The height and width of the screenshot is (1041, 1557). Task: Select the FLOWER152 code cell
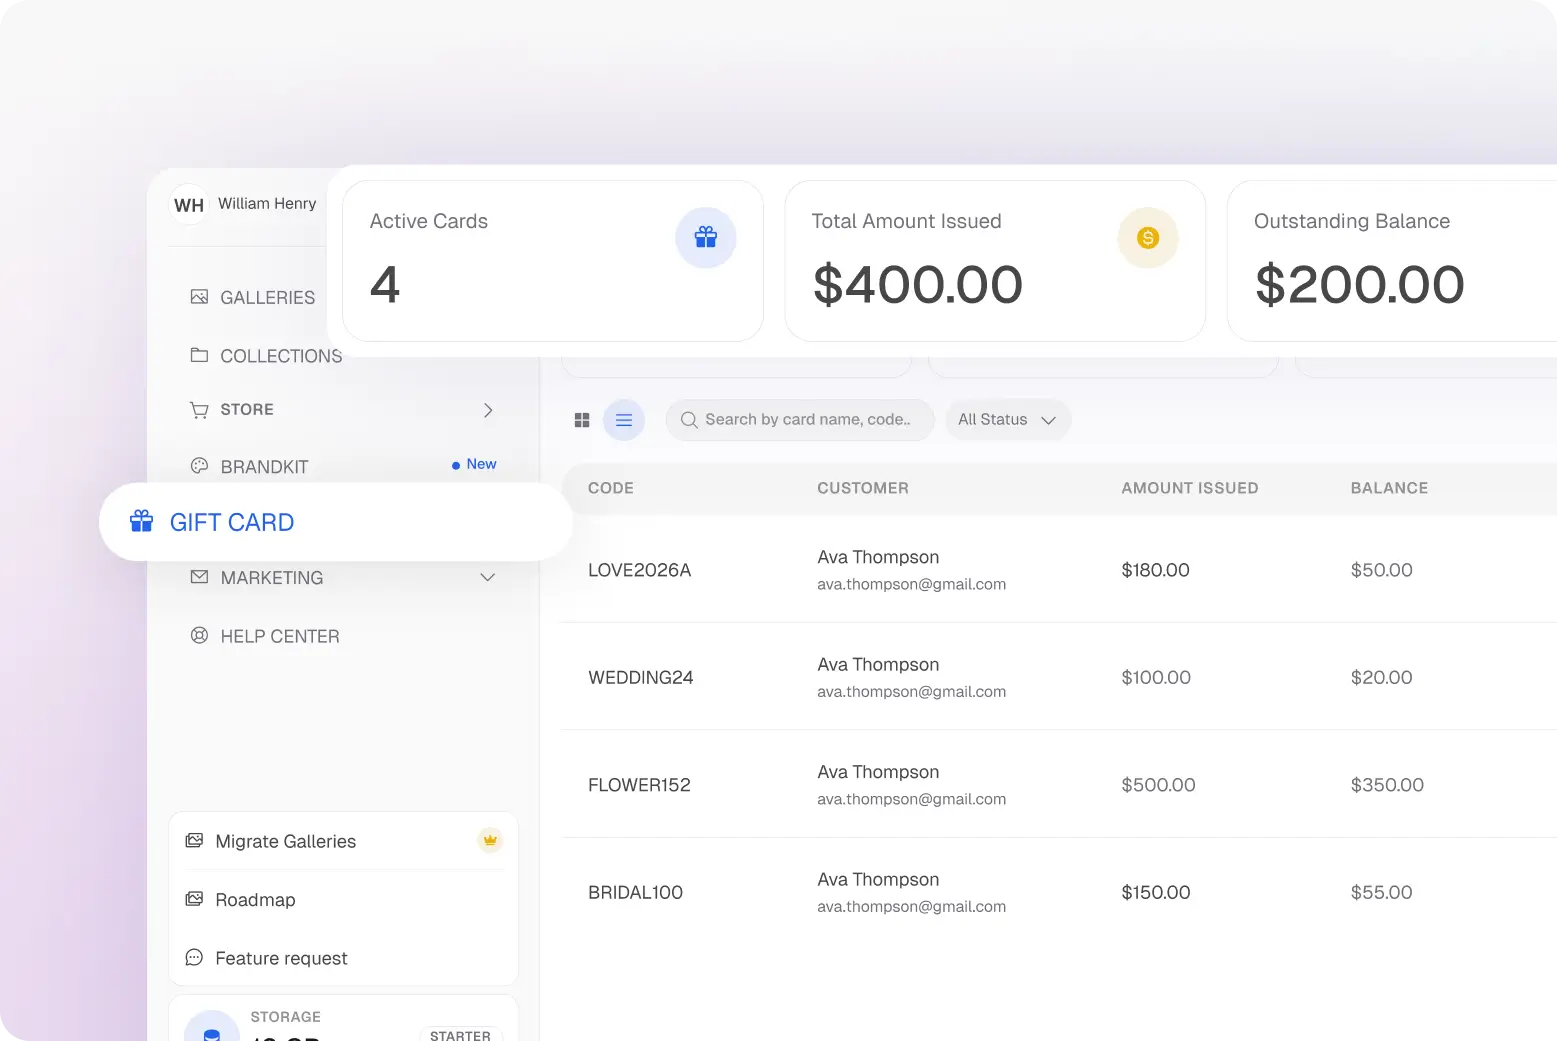(x=639, y=785)
